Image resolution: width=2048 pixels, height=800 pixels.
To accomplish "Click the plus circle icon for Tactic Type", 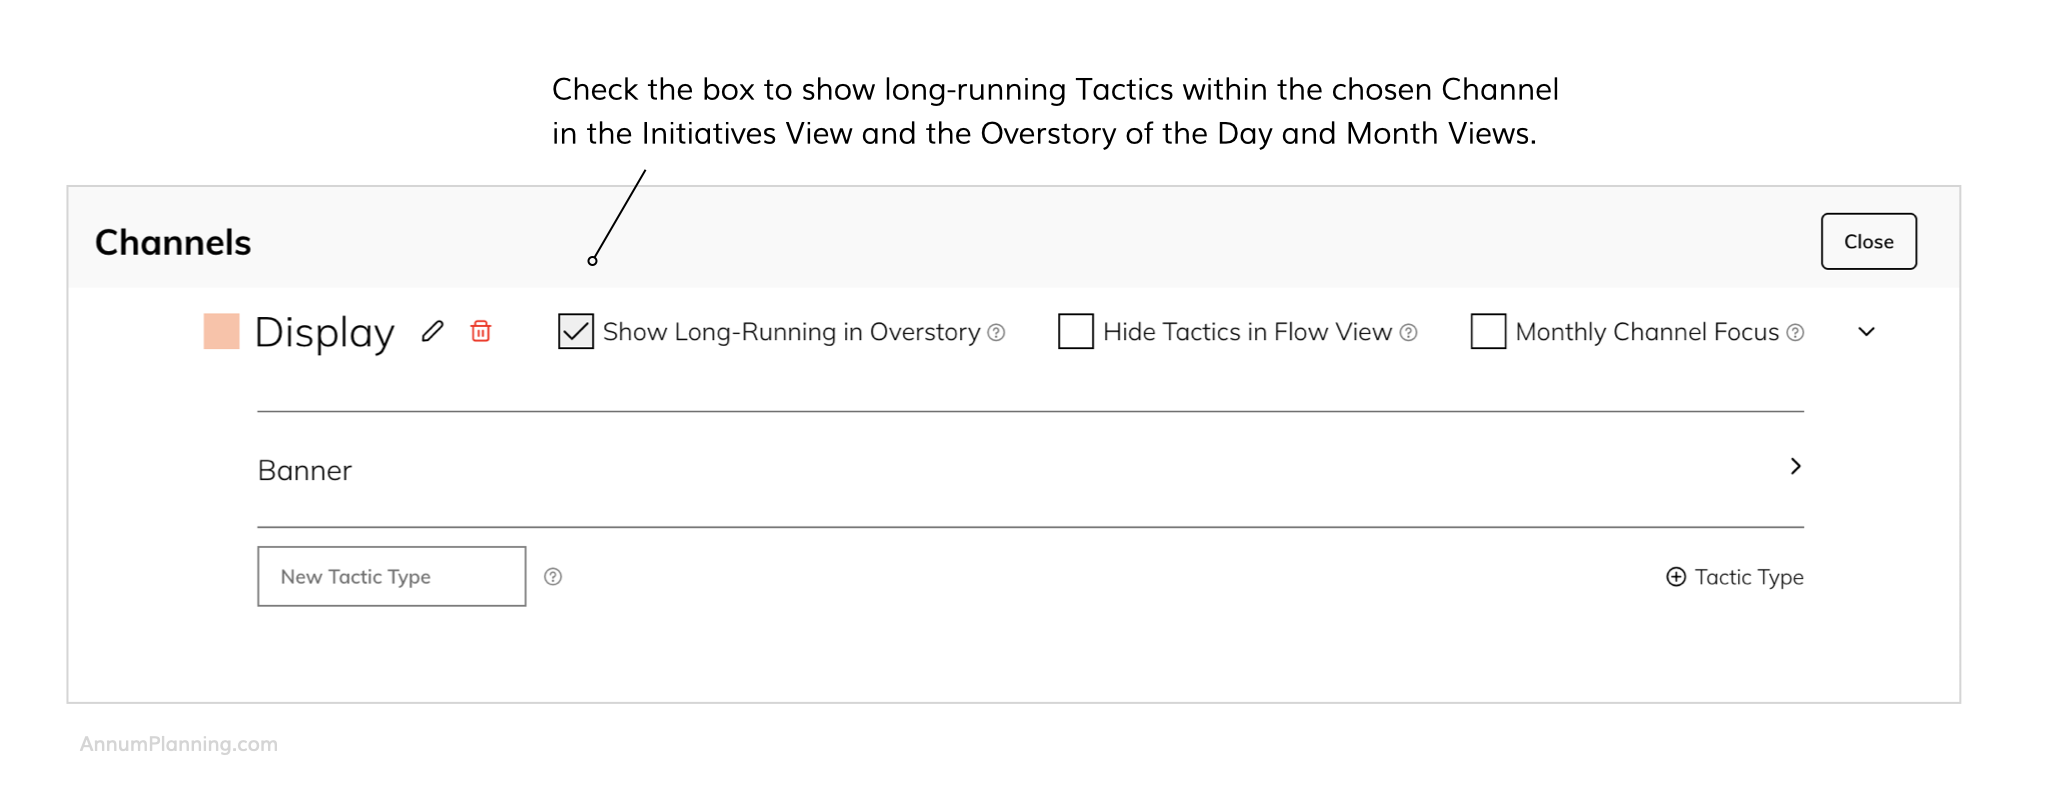I will coord(1676,576).
